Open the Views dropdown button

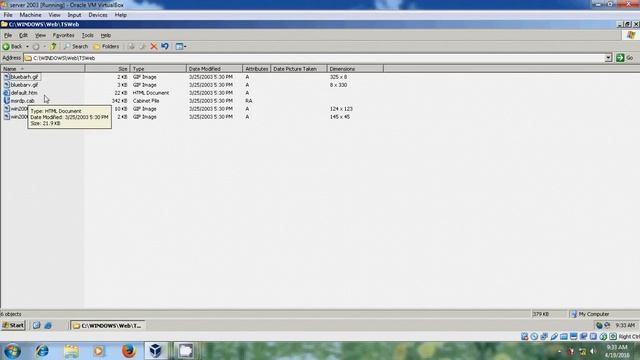coord(181,47)
